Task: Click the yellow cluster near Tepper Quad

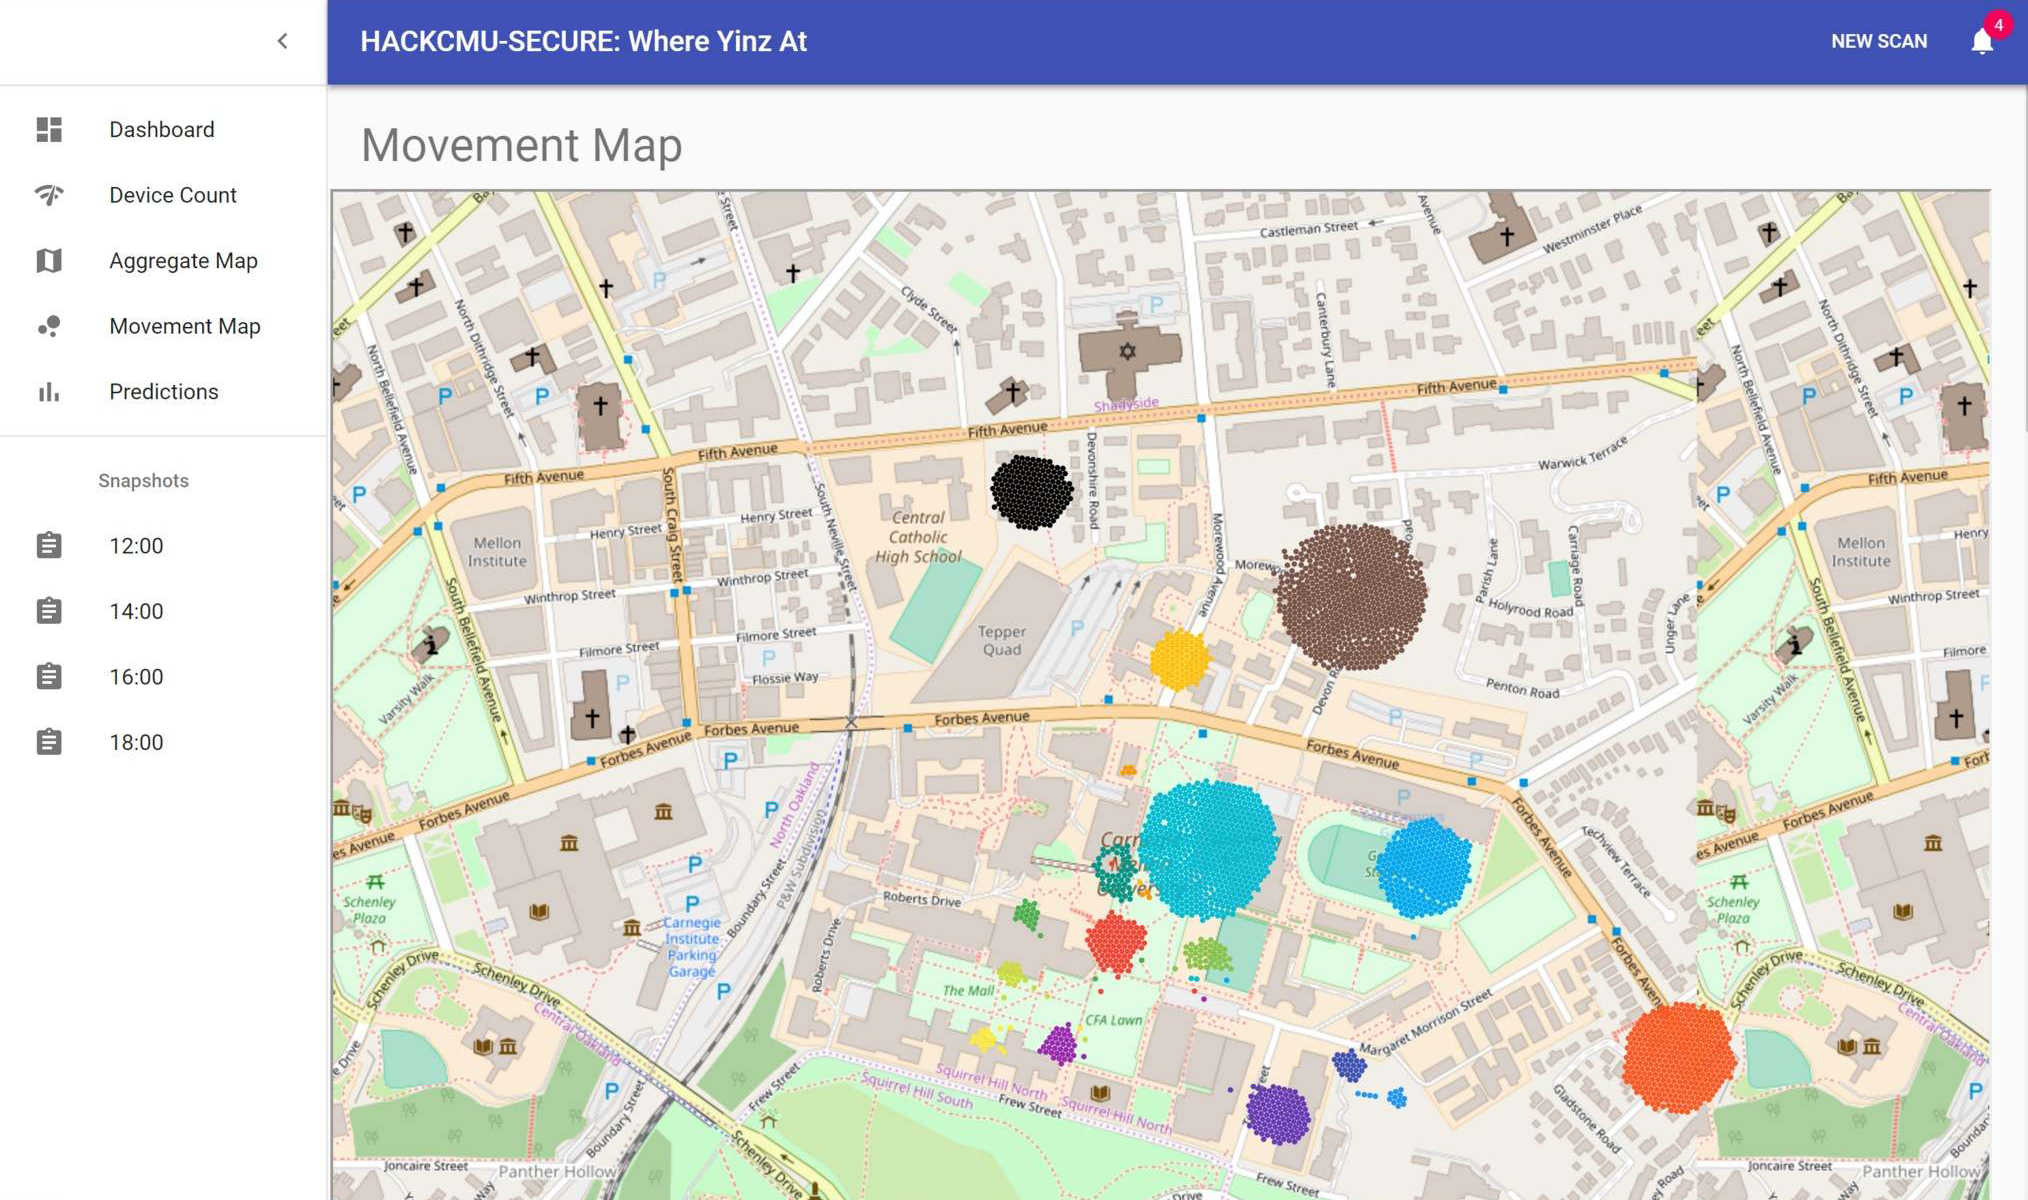Action: click(x=1179, y=660)
